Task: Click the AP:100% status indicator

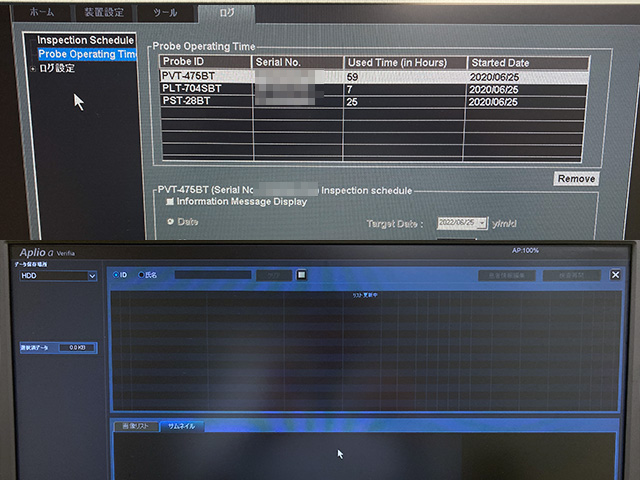Action: coord(525,251)
